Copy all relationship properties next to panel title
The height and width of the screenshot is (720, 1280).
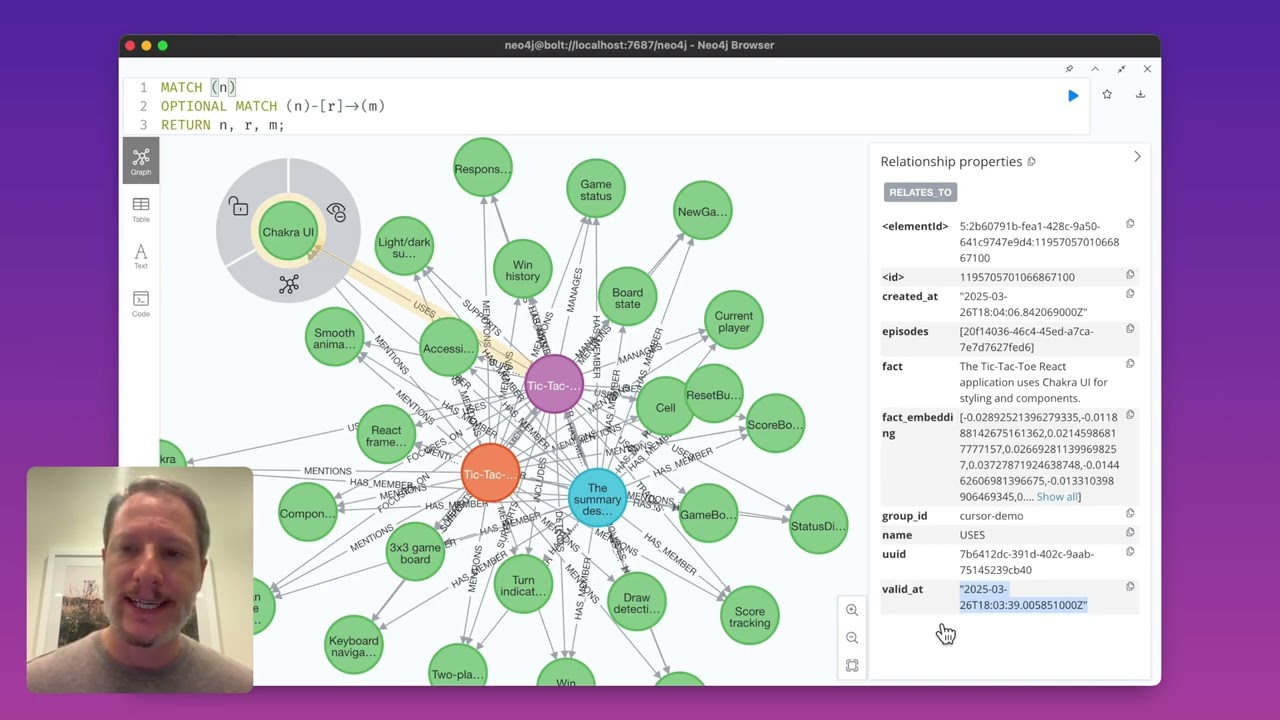(1031, 162)
